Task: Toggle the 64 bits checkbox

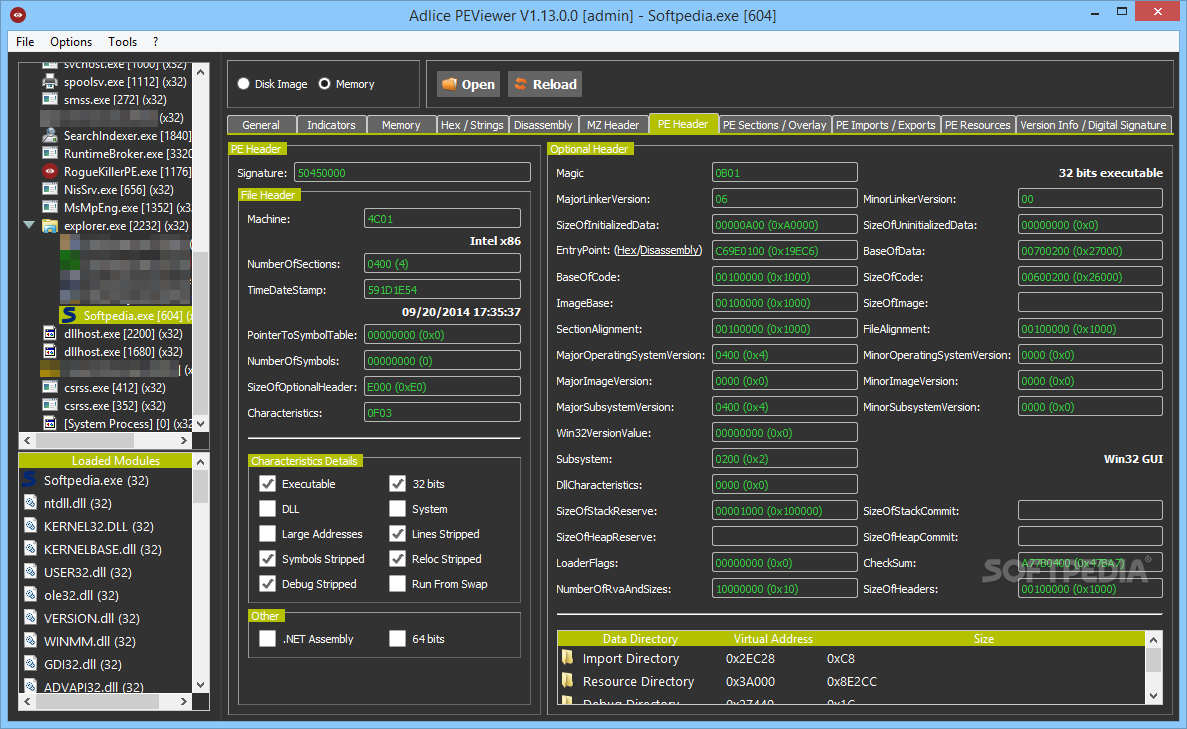Action: 397,639
